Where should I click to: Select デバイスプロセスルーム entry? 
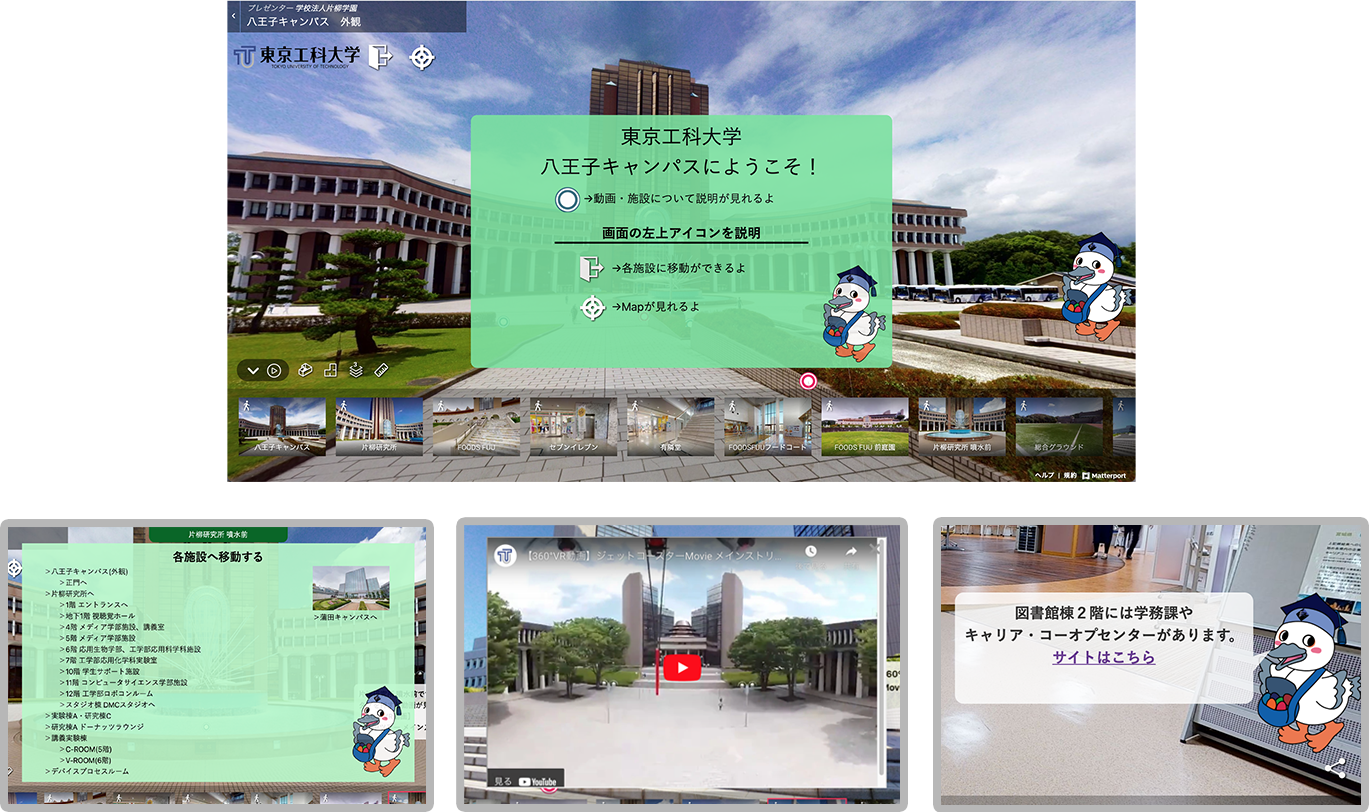click(87, 771)
